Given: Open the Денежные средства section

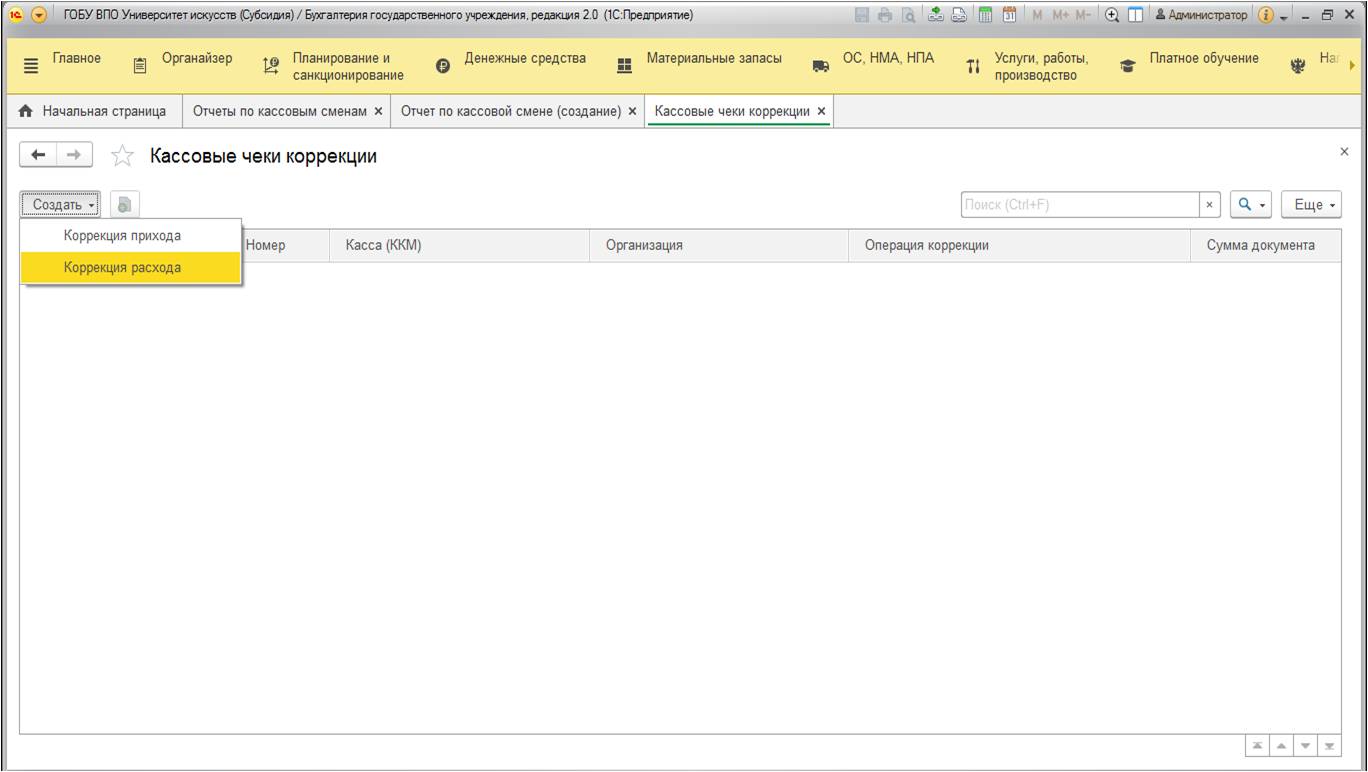Looking at the screenshot, I should click(x=524, y=59).
